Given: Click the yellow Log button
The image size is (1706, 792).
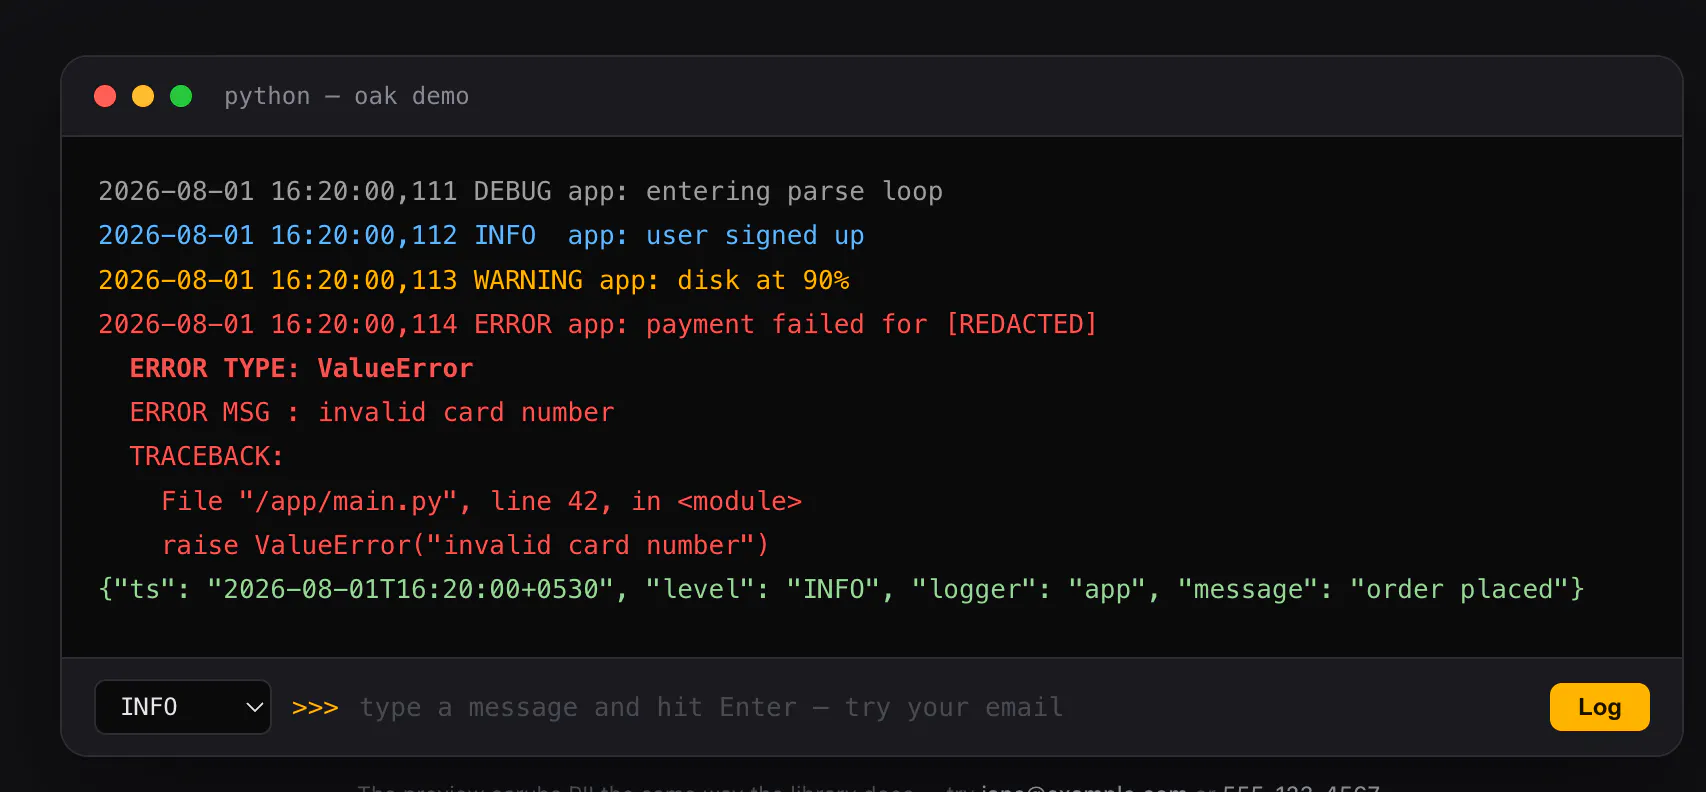Looking at the screenshot, I should tap(1599, 707).
